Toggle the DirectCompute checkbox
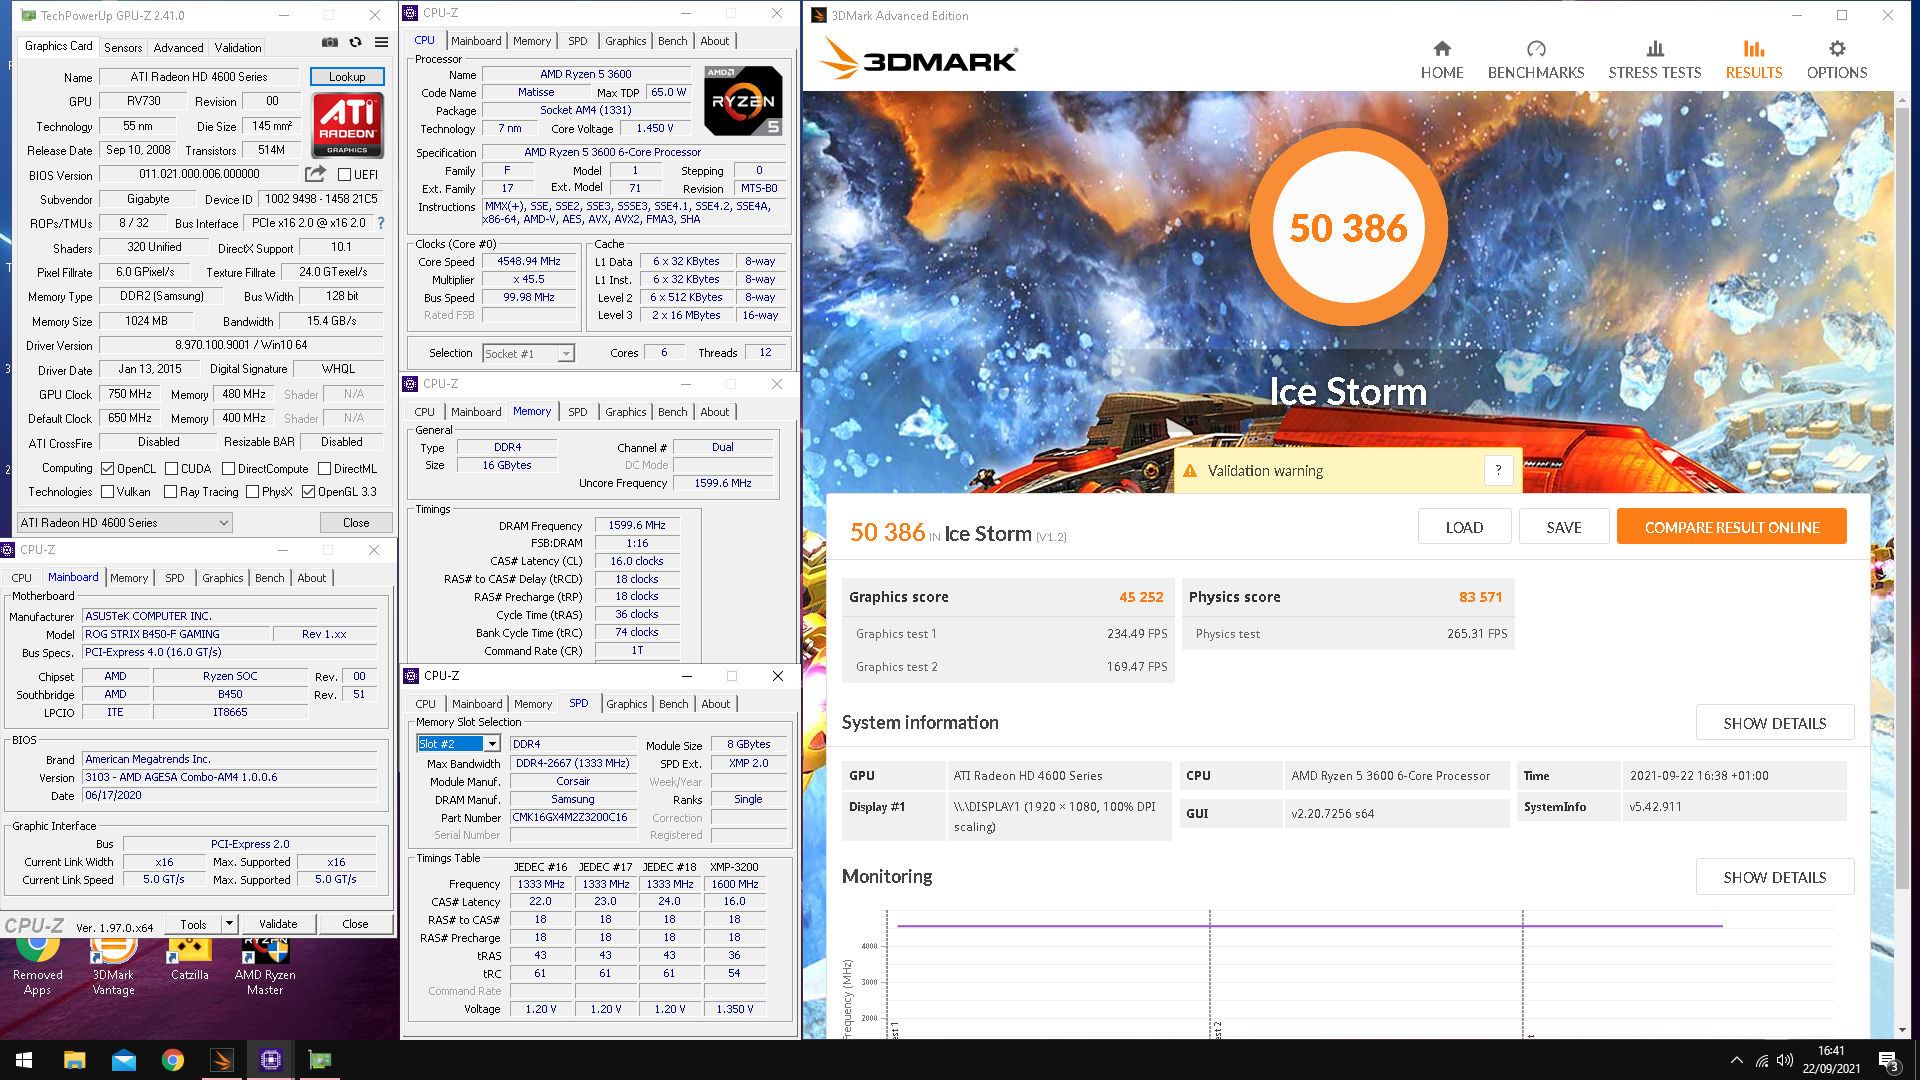Screen dimensions: 1920x1080 tap(228, 468)
